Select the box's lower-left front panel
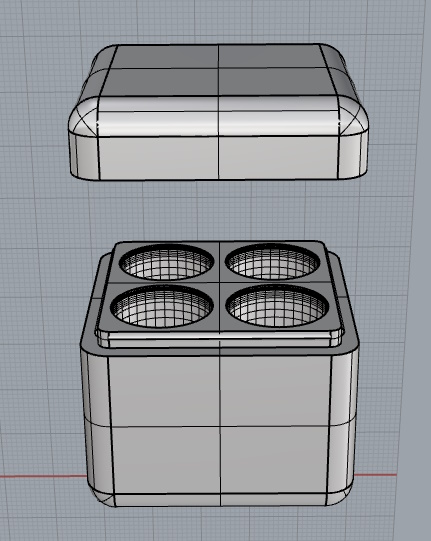Image resolution: width=431 pixels, height=541 pixels. [x=166, y=461]
